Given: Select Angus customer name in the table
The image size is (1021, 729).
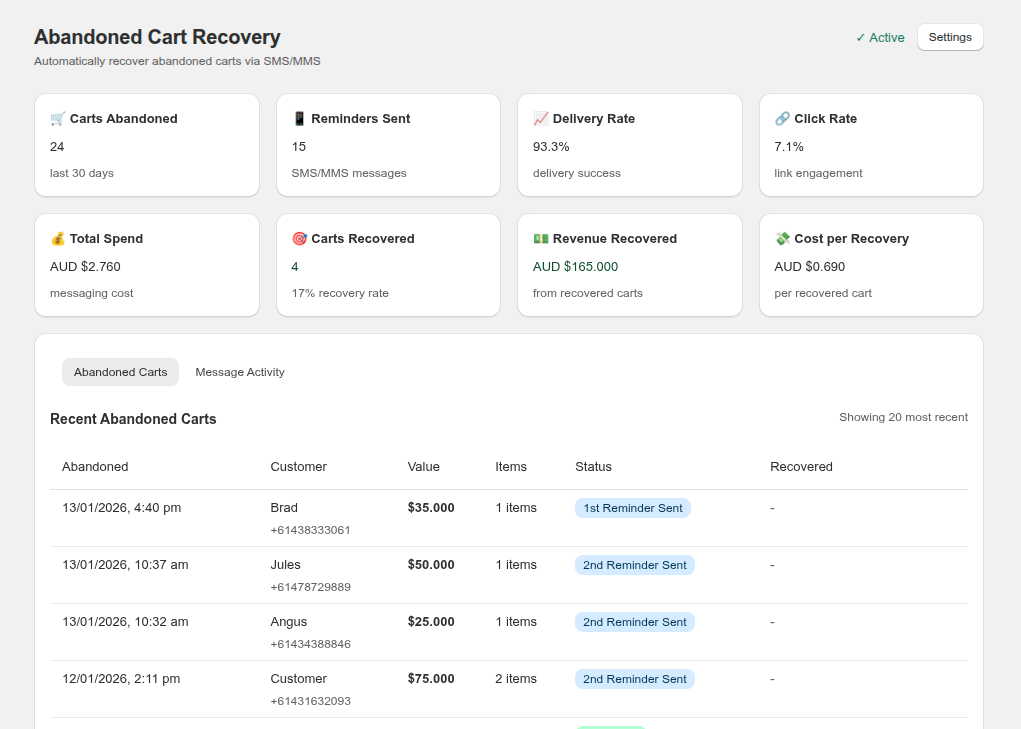Looking at the screenshot, I should 289,622.
